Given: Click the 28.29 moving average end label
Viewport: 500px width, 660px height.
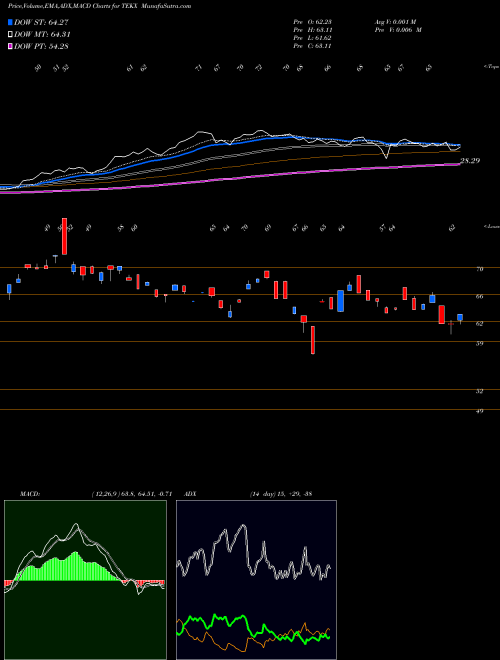Looking at the screenshot, I should point(470,160).
